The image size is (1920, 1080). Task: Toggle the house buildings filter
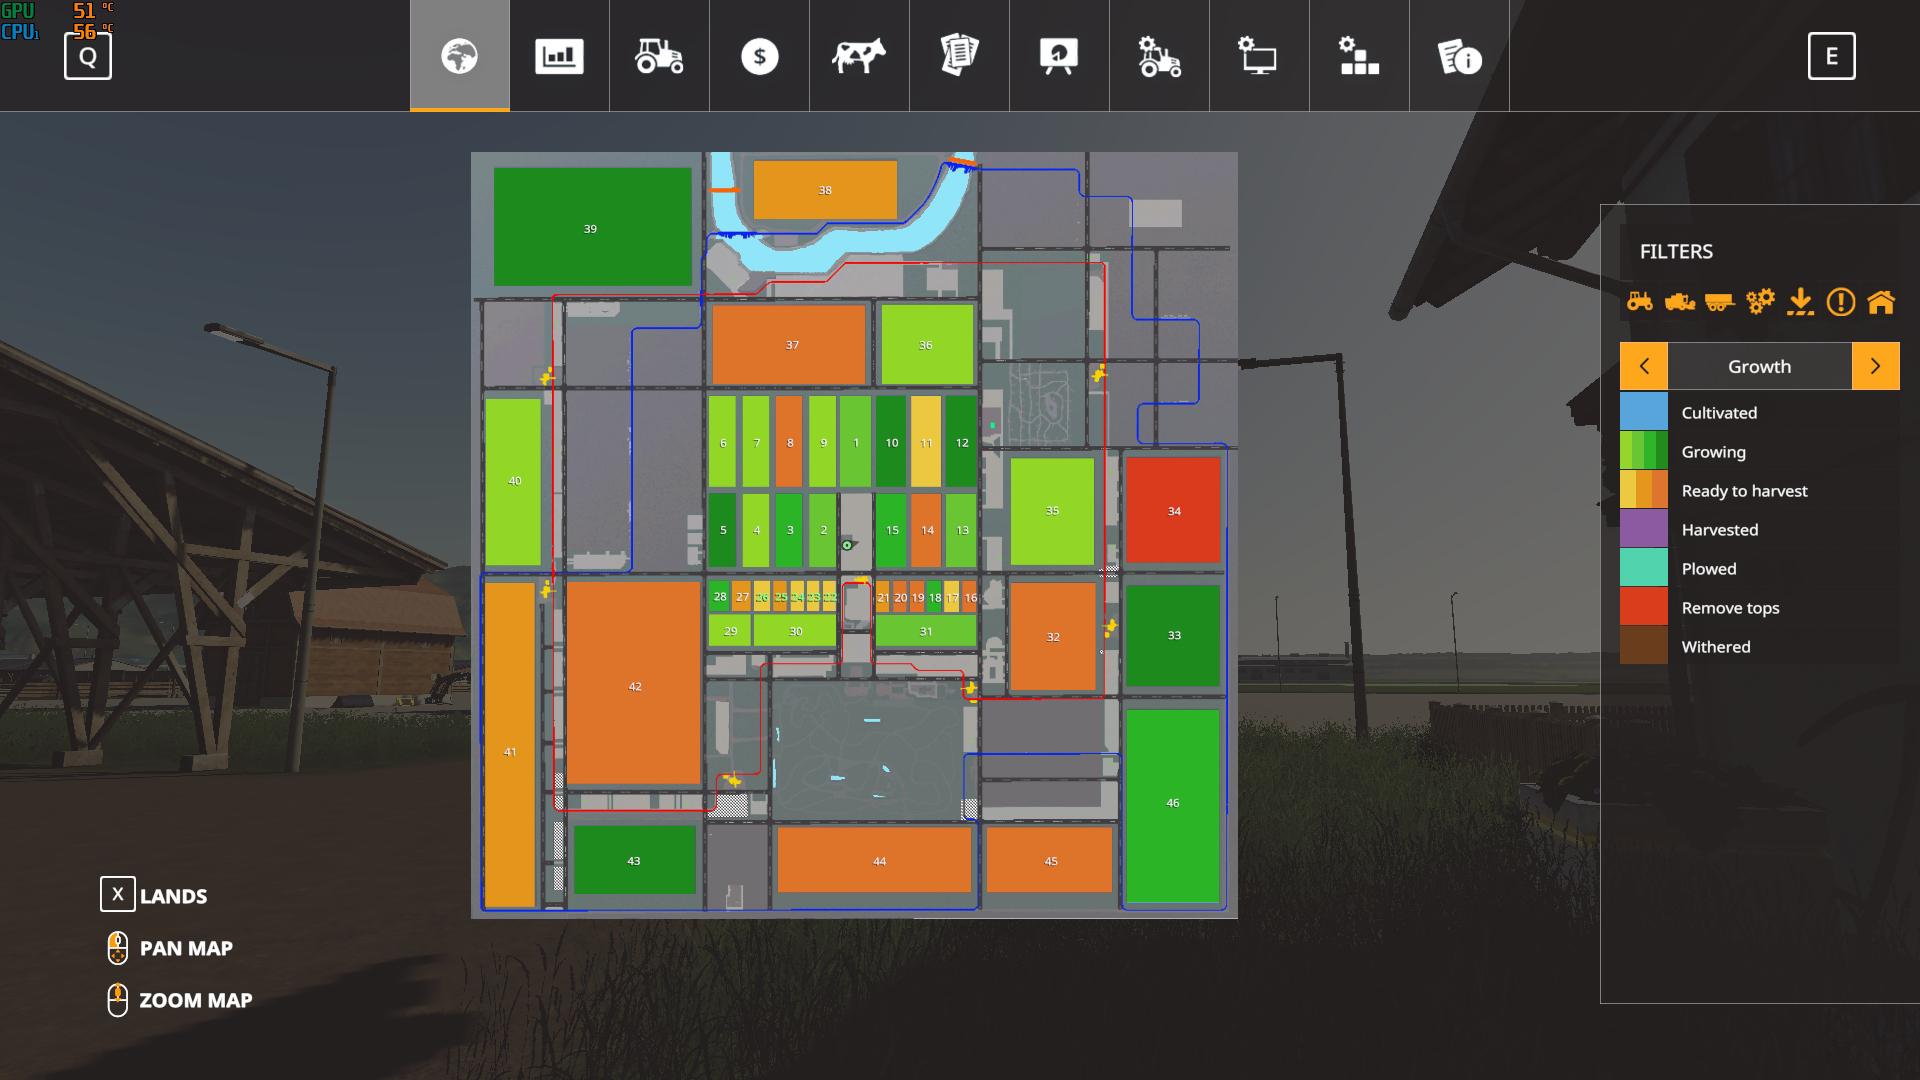coord(1881,301)
